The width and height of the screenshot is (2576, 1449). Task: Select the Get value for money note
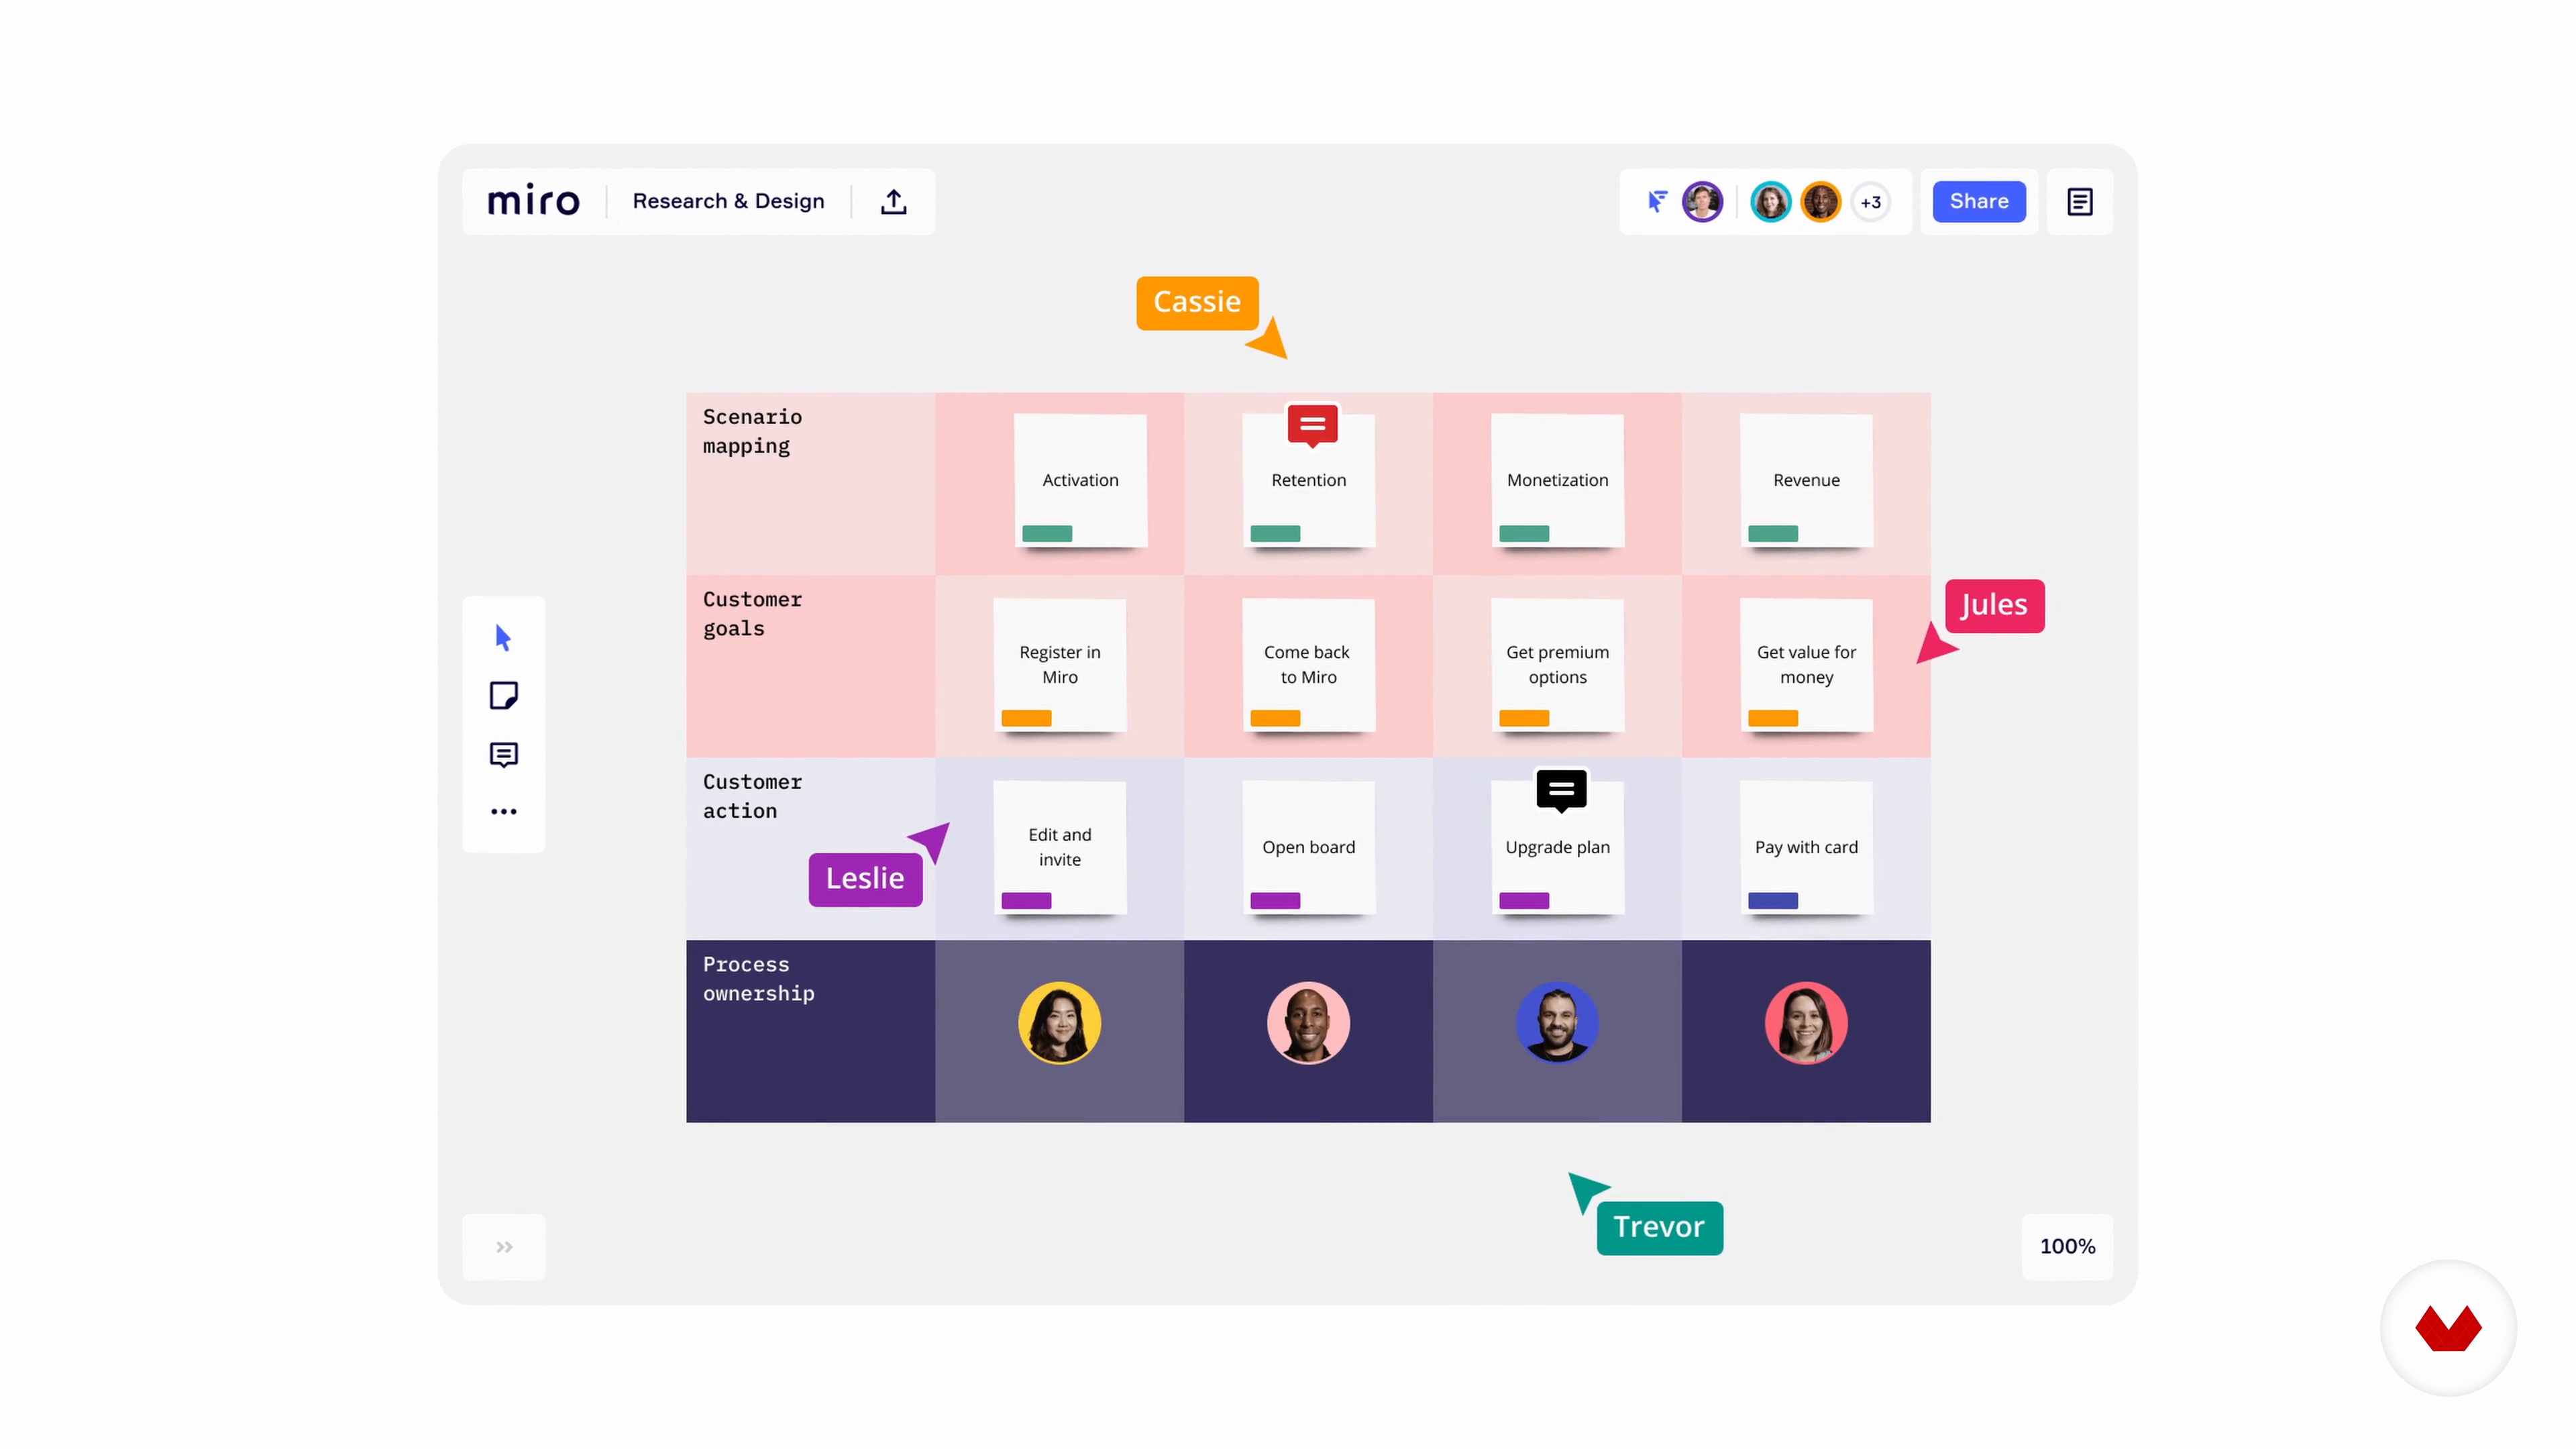click(x=1806, y=665)
